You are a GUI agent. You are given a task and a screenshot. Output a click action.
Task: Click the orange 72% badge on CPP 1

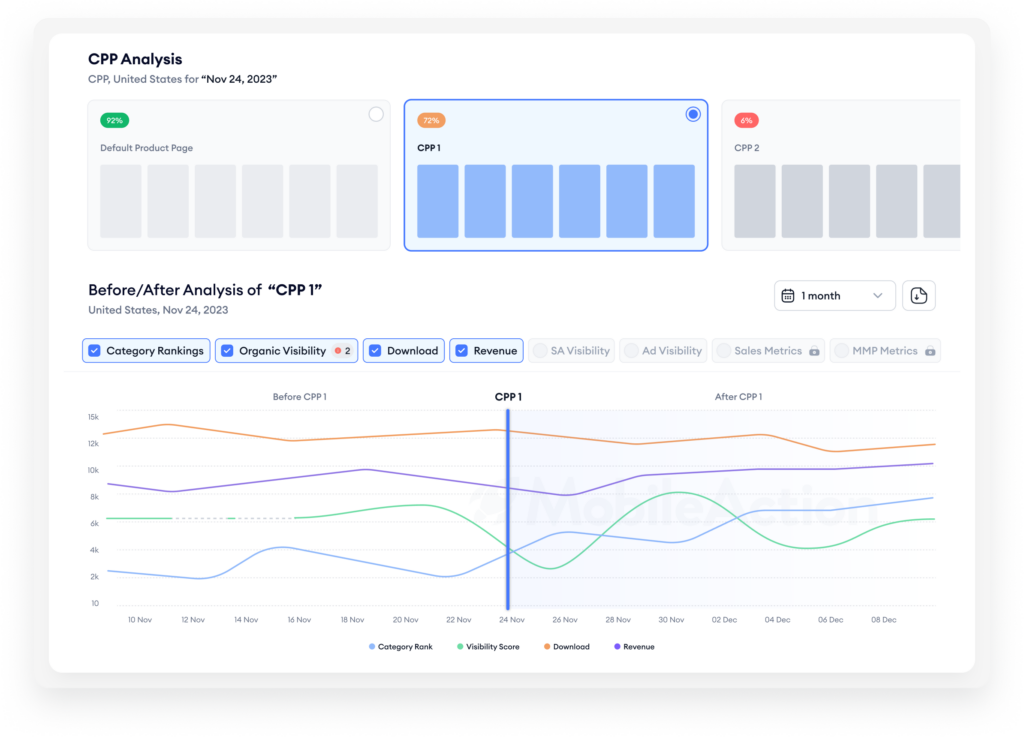[x=431, y=120]
